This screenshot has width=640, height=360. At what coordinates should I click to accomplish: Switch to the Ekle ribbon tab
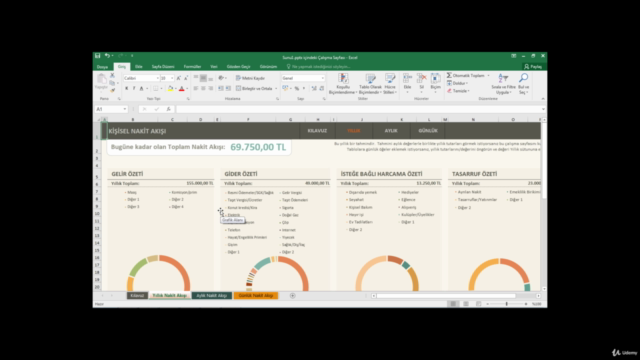pyautogui.click(x=139, y=67)
